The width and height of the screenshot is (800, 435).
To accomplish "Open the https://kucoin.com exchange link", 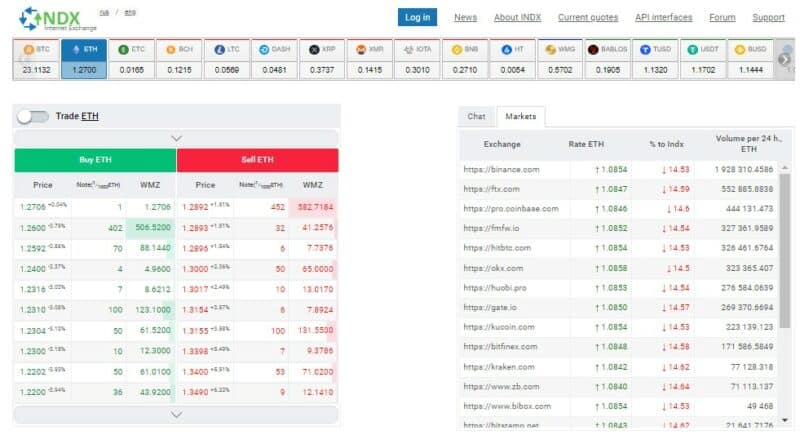I will click(499, 327).
